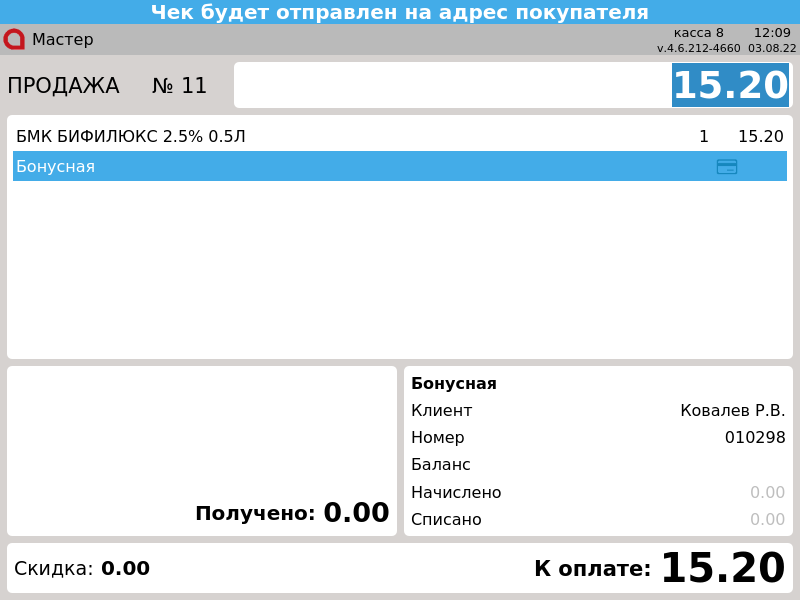Click the ПРОДАЖА mode label
Screen dimensions: 800x600
[x=63, y=86]
